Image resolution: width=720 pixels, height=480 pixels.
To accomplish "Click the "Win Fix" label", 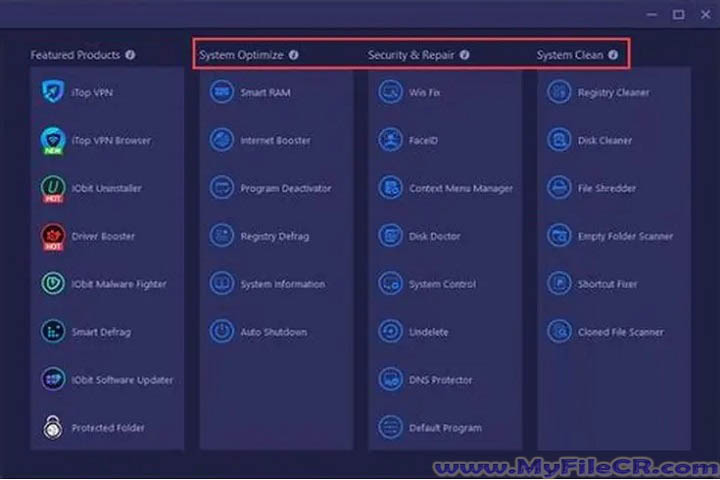I will point(424,92).
